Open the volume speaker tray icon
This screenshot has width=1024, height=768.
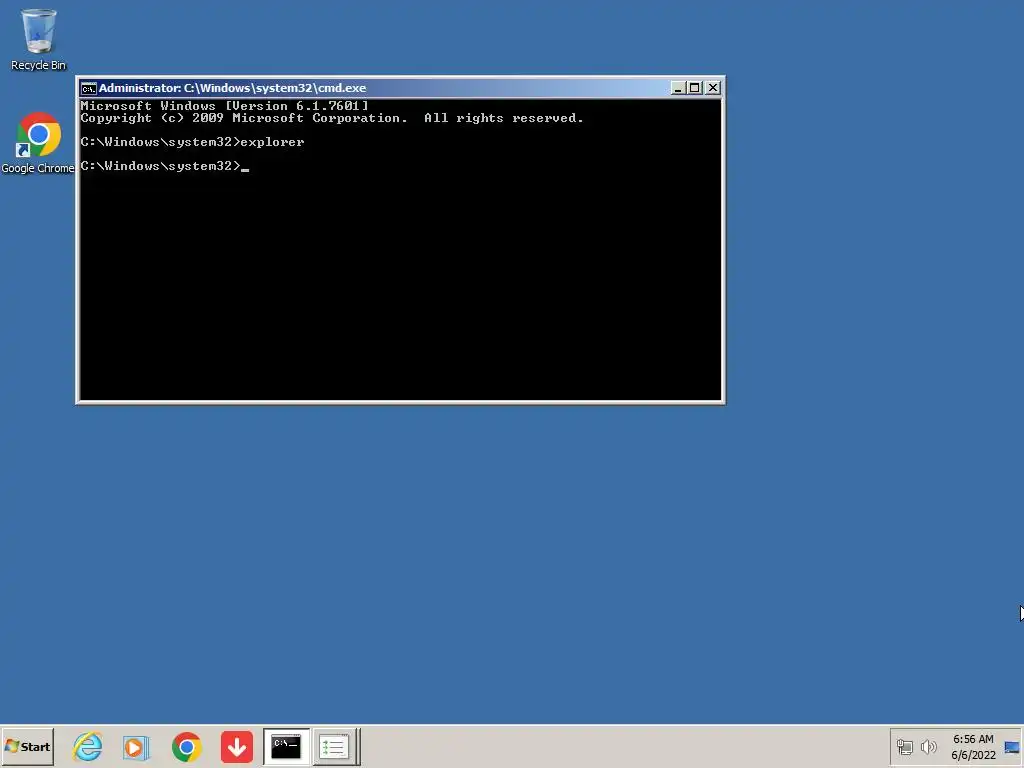click(928, 746)
